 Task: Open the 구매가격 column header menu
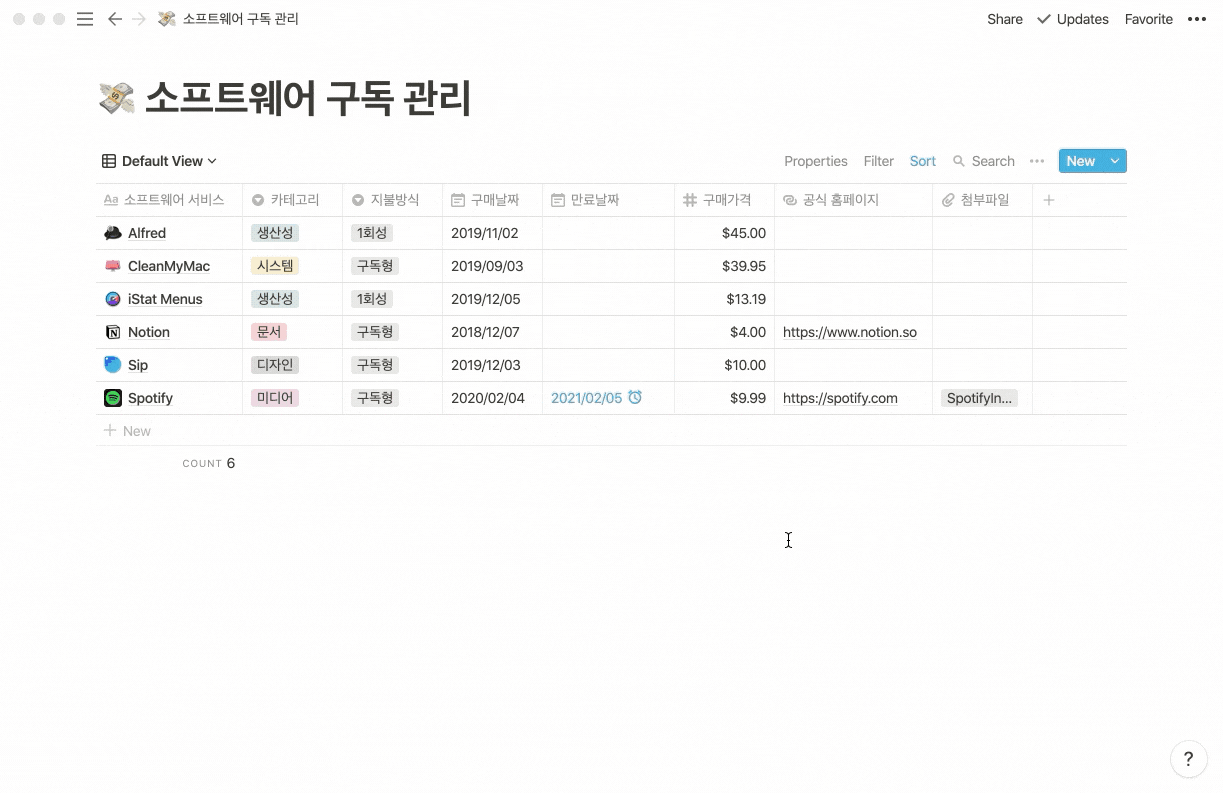coord(725,200)
